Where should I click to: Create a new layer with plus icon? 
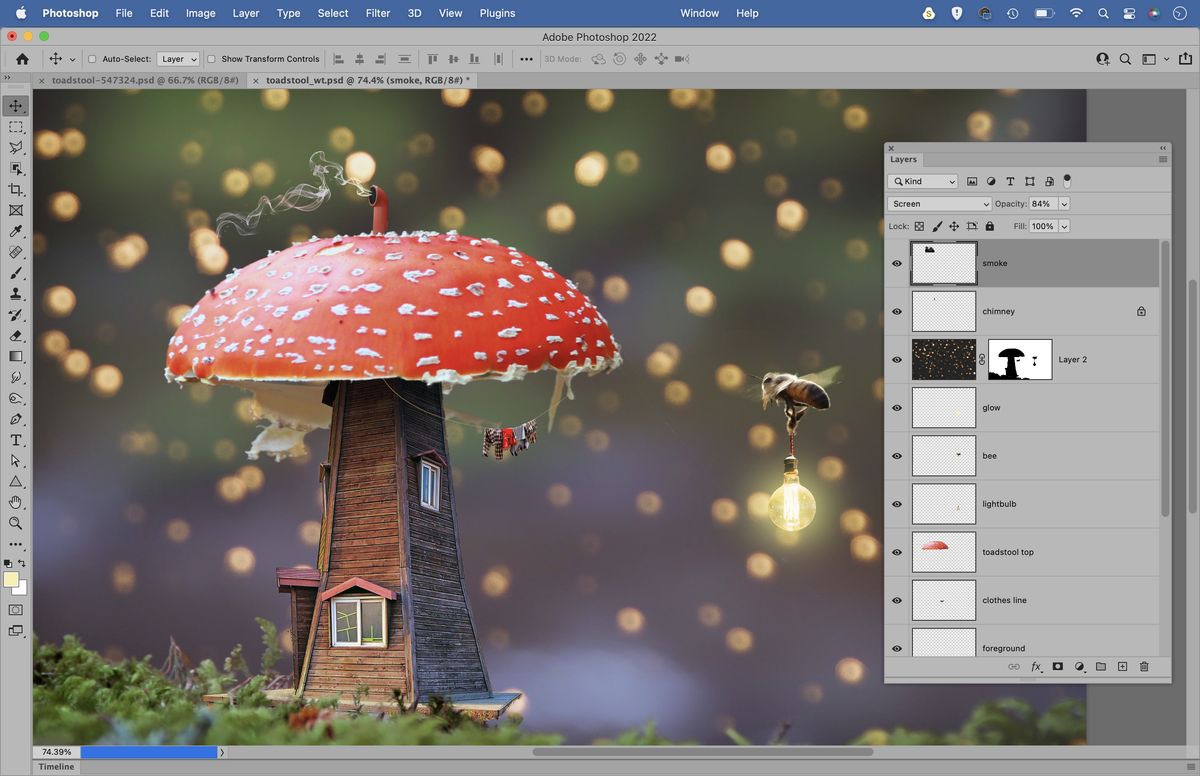(x=1122, y=666)
